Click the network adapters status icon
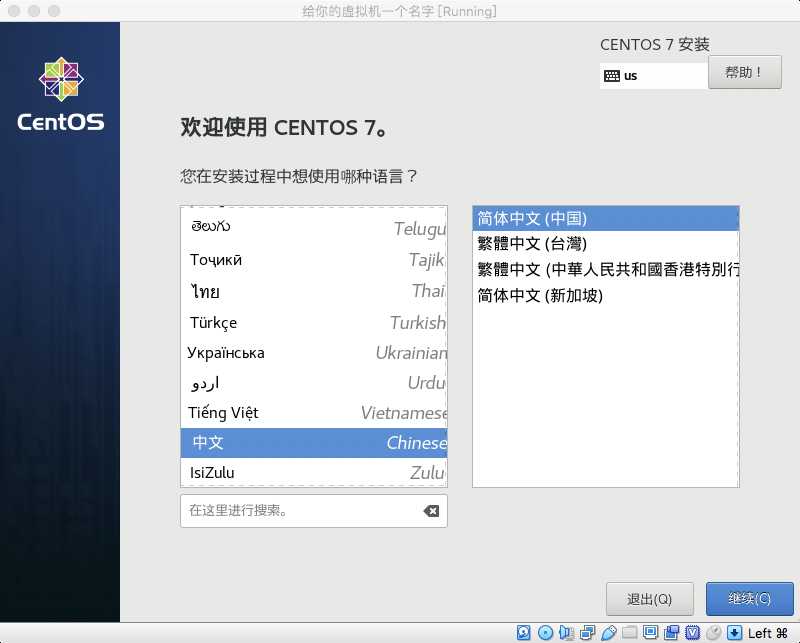Image resolution: width=800 pixels, height=643 pixels. (587, 633)
